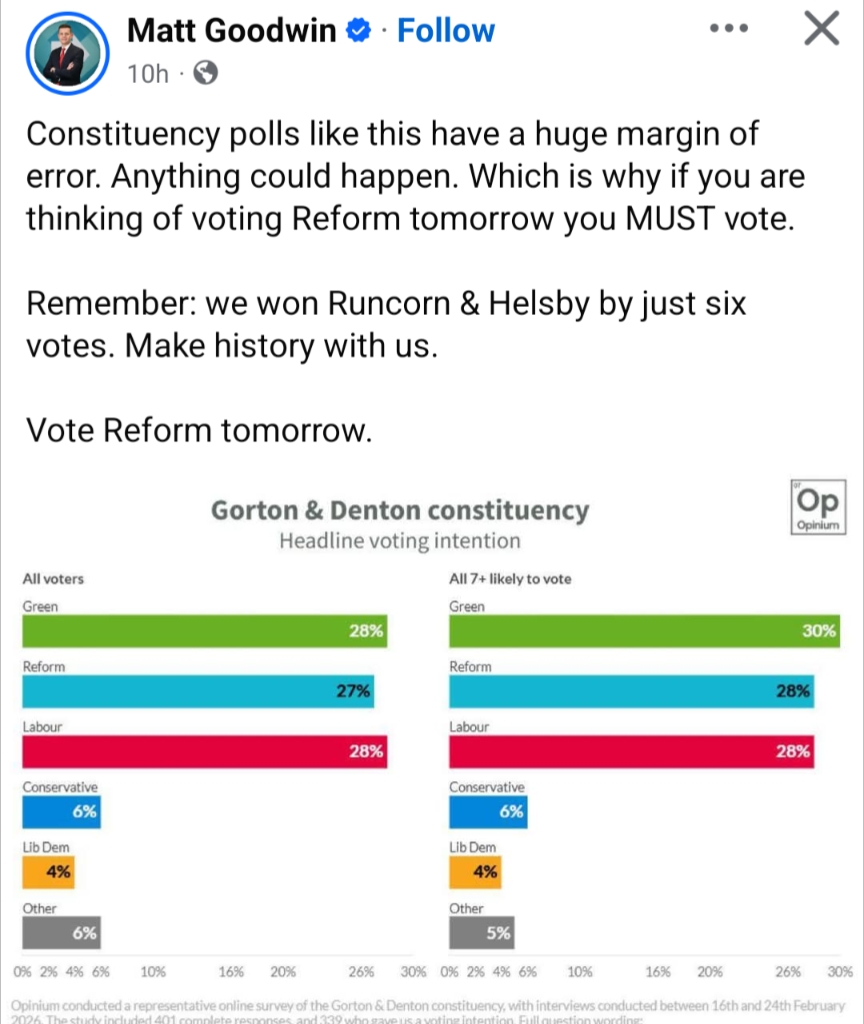Image resolution: width=864 pixels, height=1024 pixels.
Task: Click the grey Other 5% bar
Action: [482, 932]
